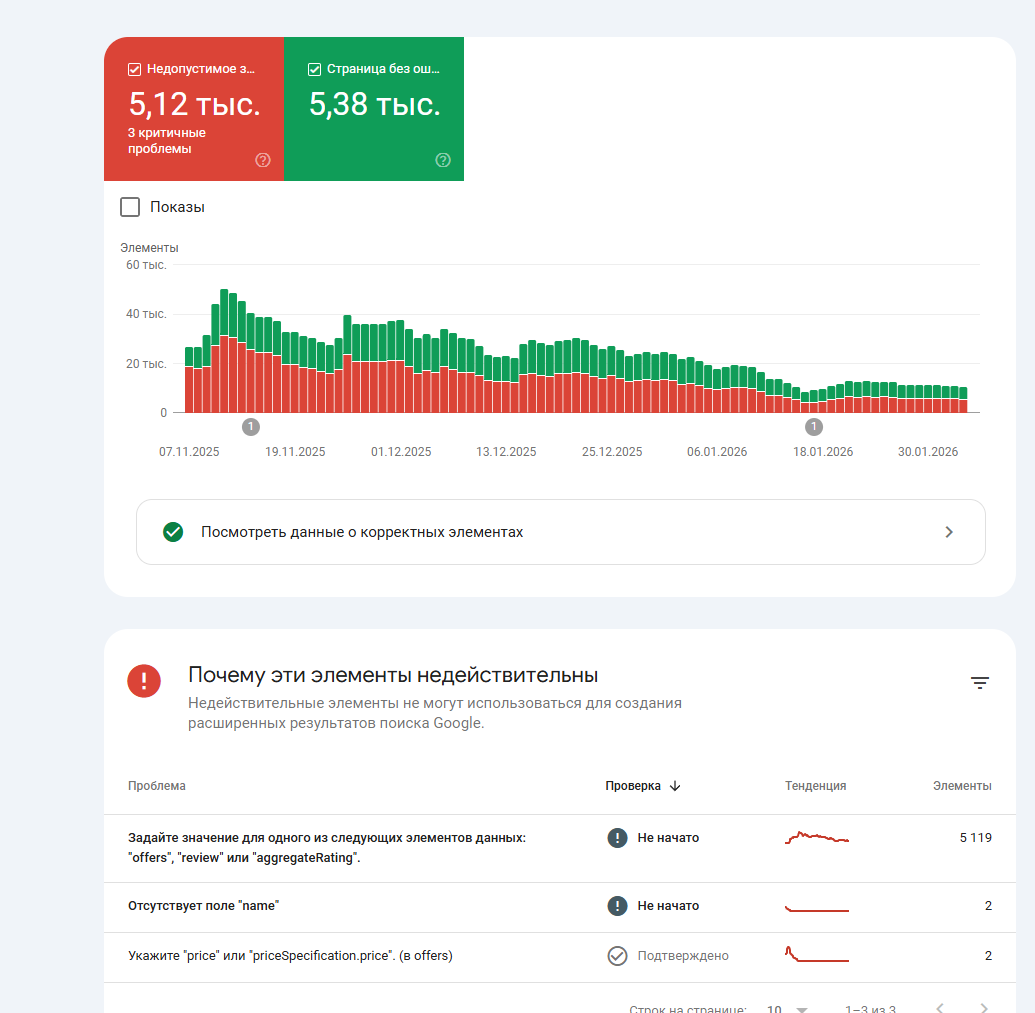Sort table by "Элементы" column header
The image size is (1035, 1013).
point(961,786)
